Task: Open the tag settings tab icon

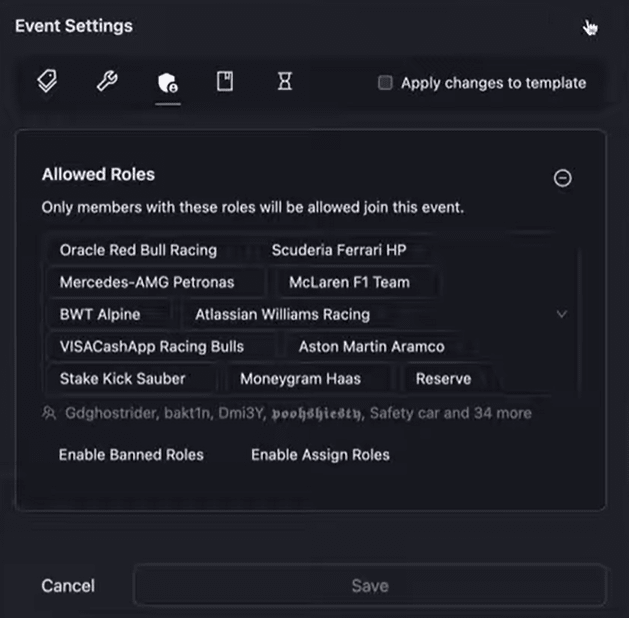Action: 46,82
